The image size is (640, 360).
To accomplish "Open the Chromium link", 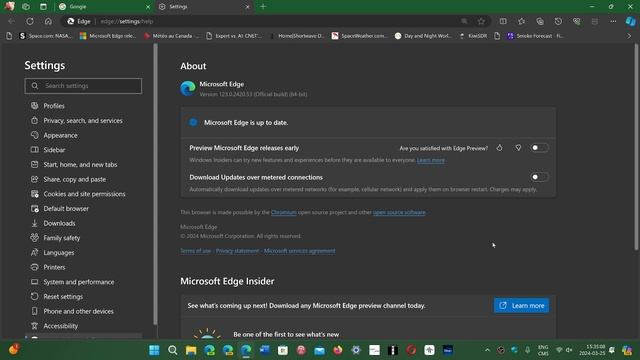I will click(x=284, y=212).
